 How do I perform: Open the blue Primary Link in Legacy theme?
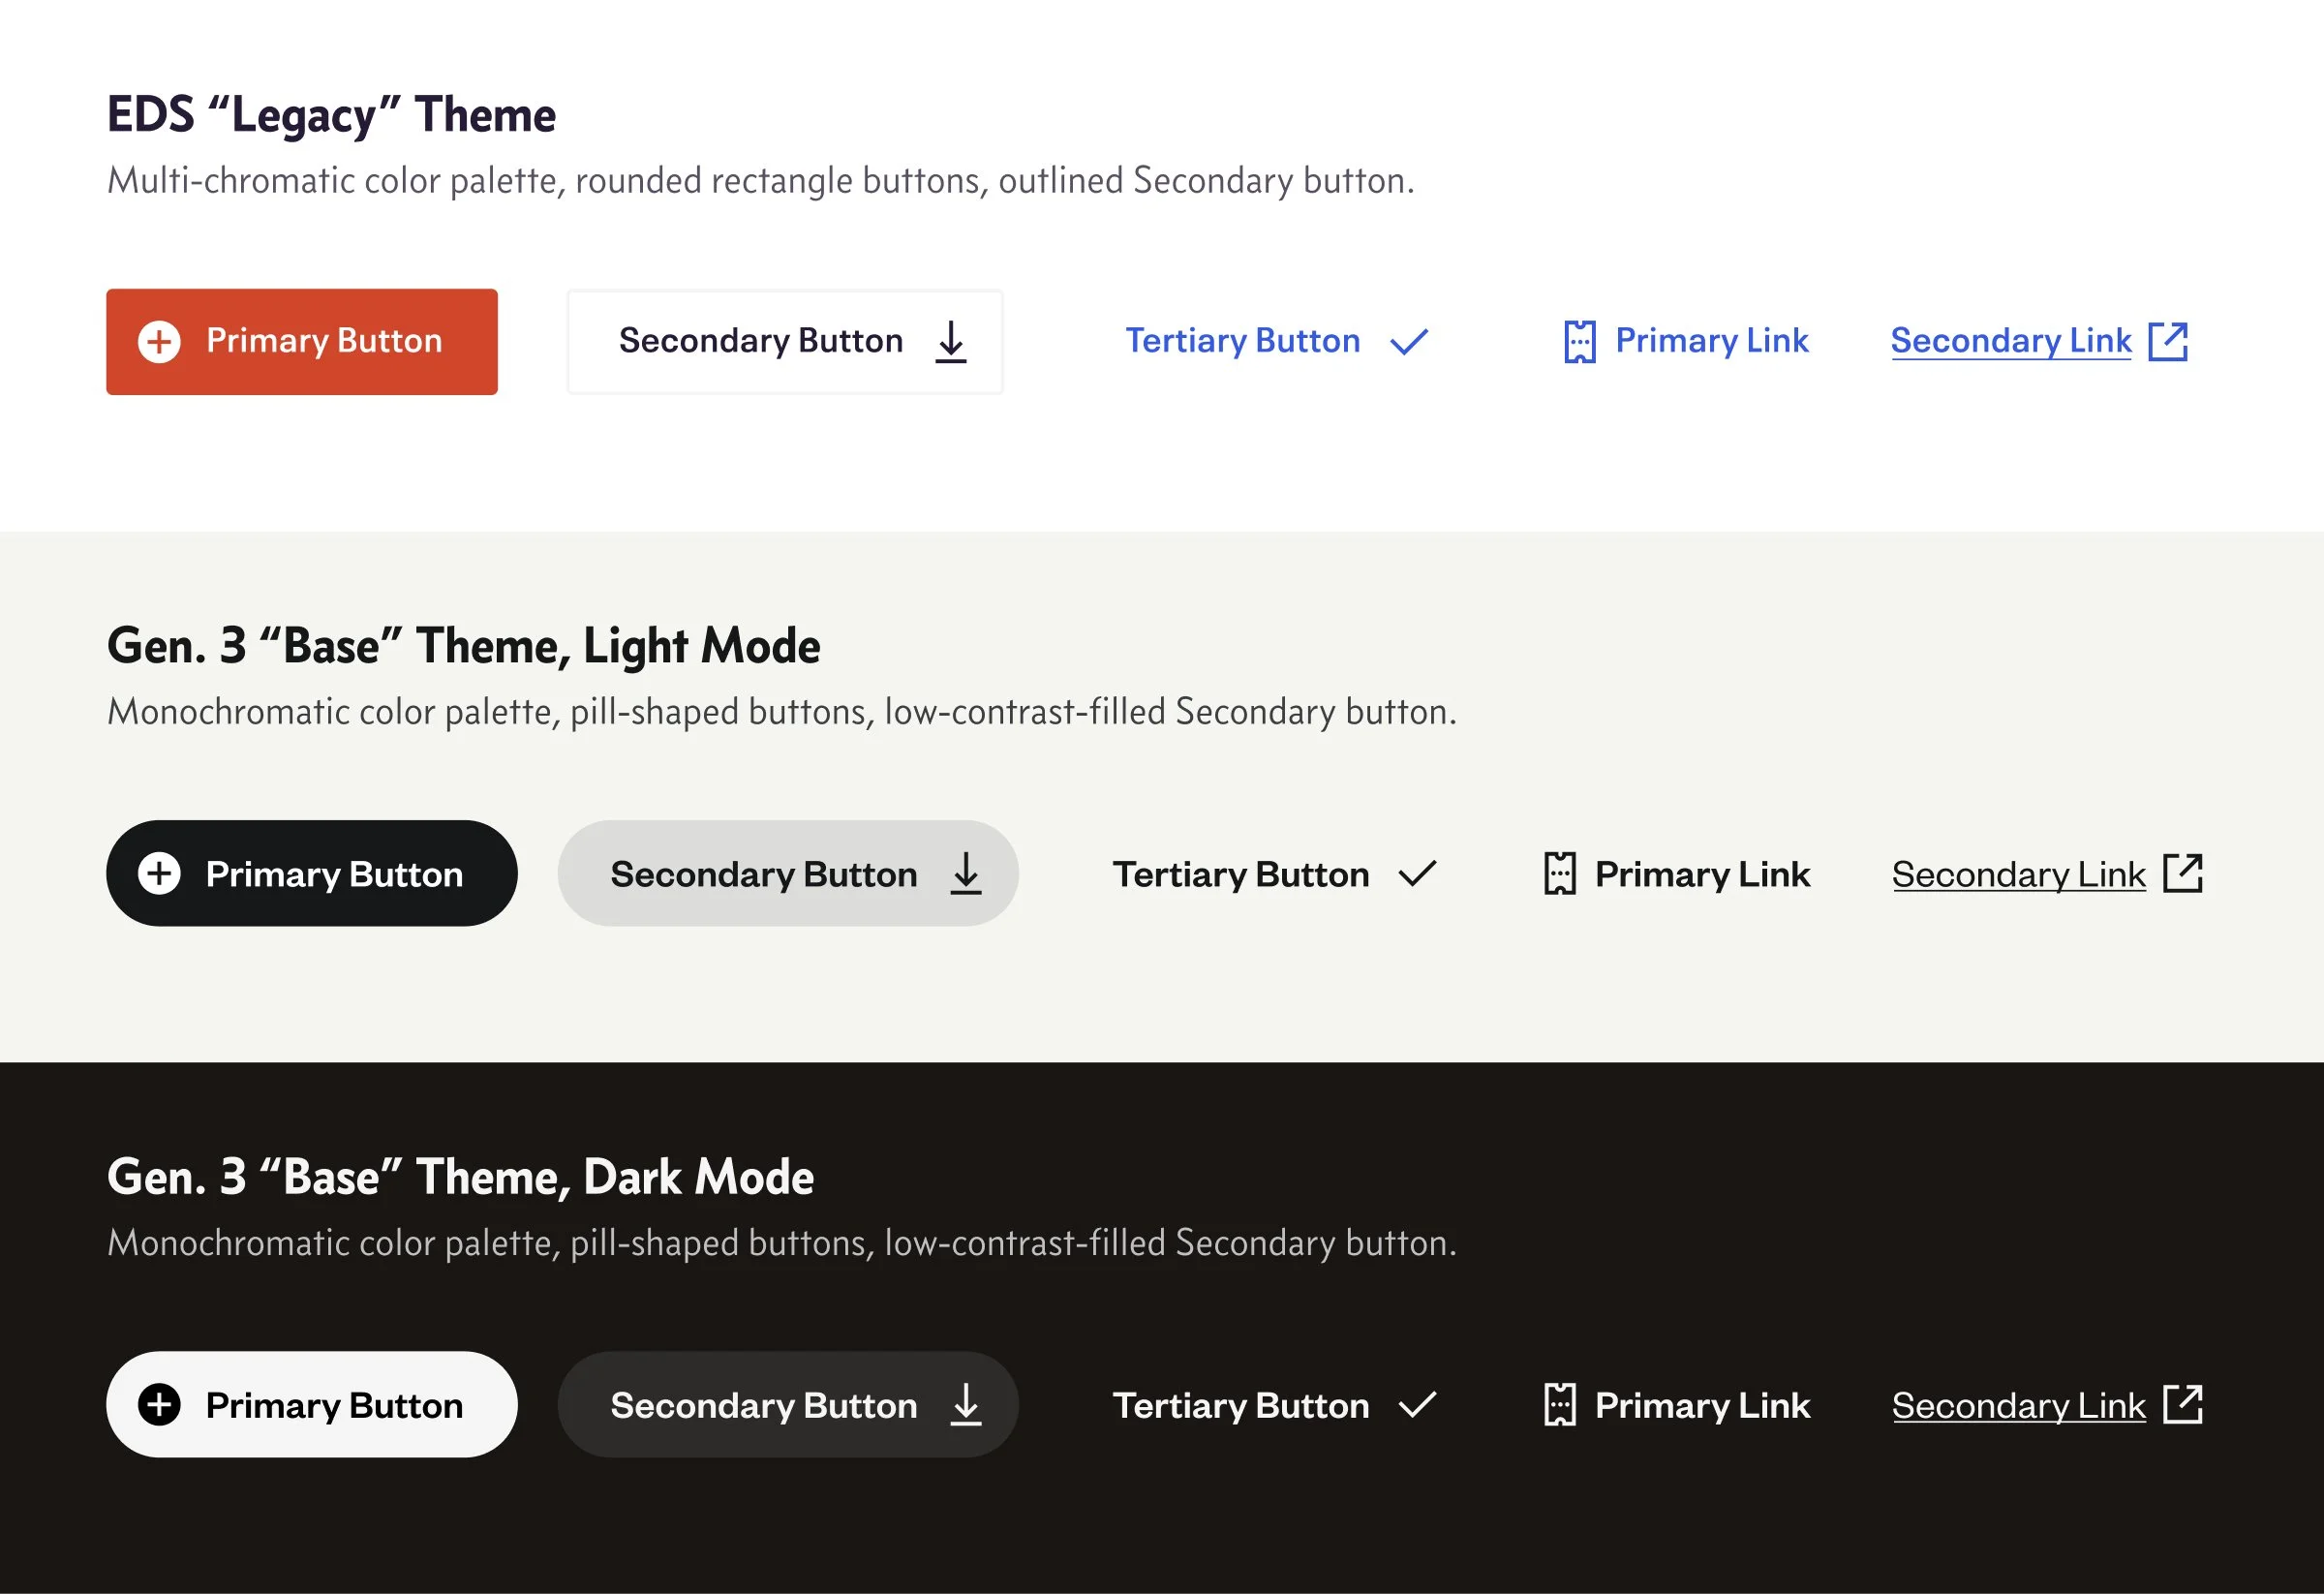pyautogui.click(x=1686, y=342)
